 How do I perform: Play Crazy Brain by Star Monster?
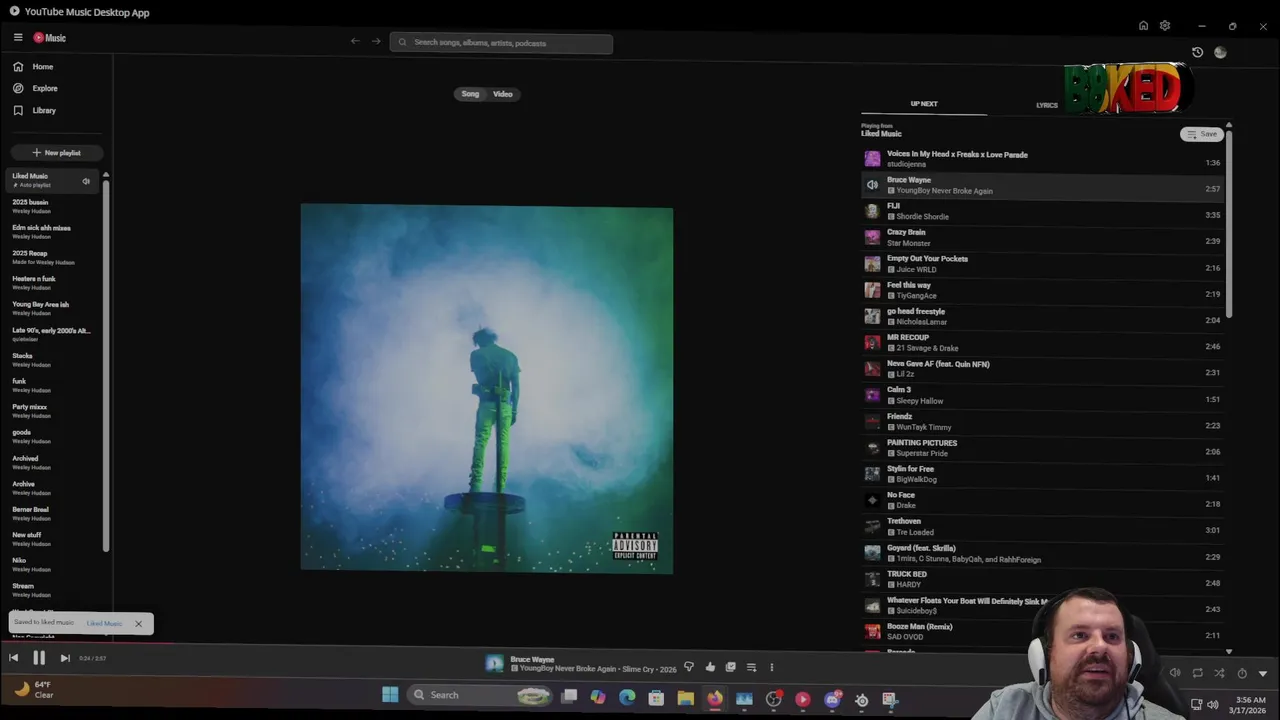click(1042, 237)
